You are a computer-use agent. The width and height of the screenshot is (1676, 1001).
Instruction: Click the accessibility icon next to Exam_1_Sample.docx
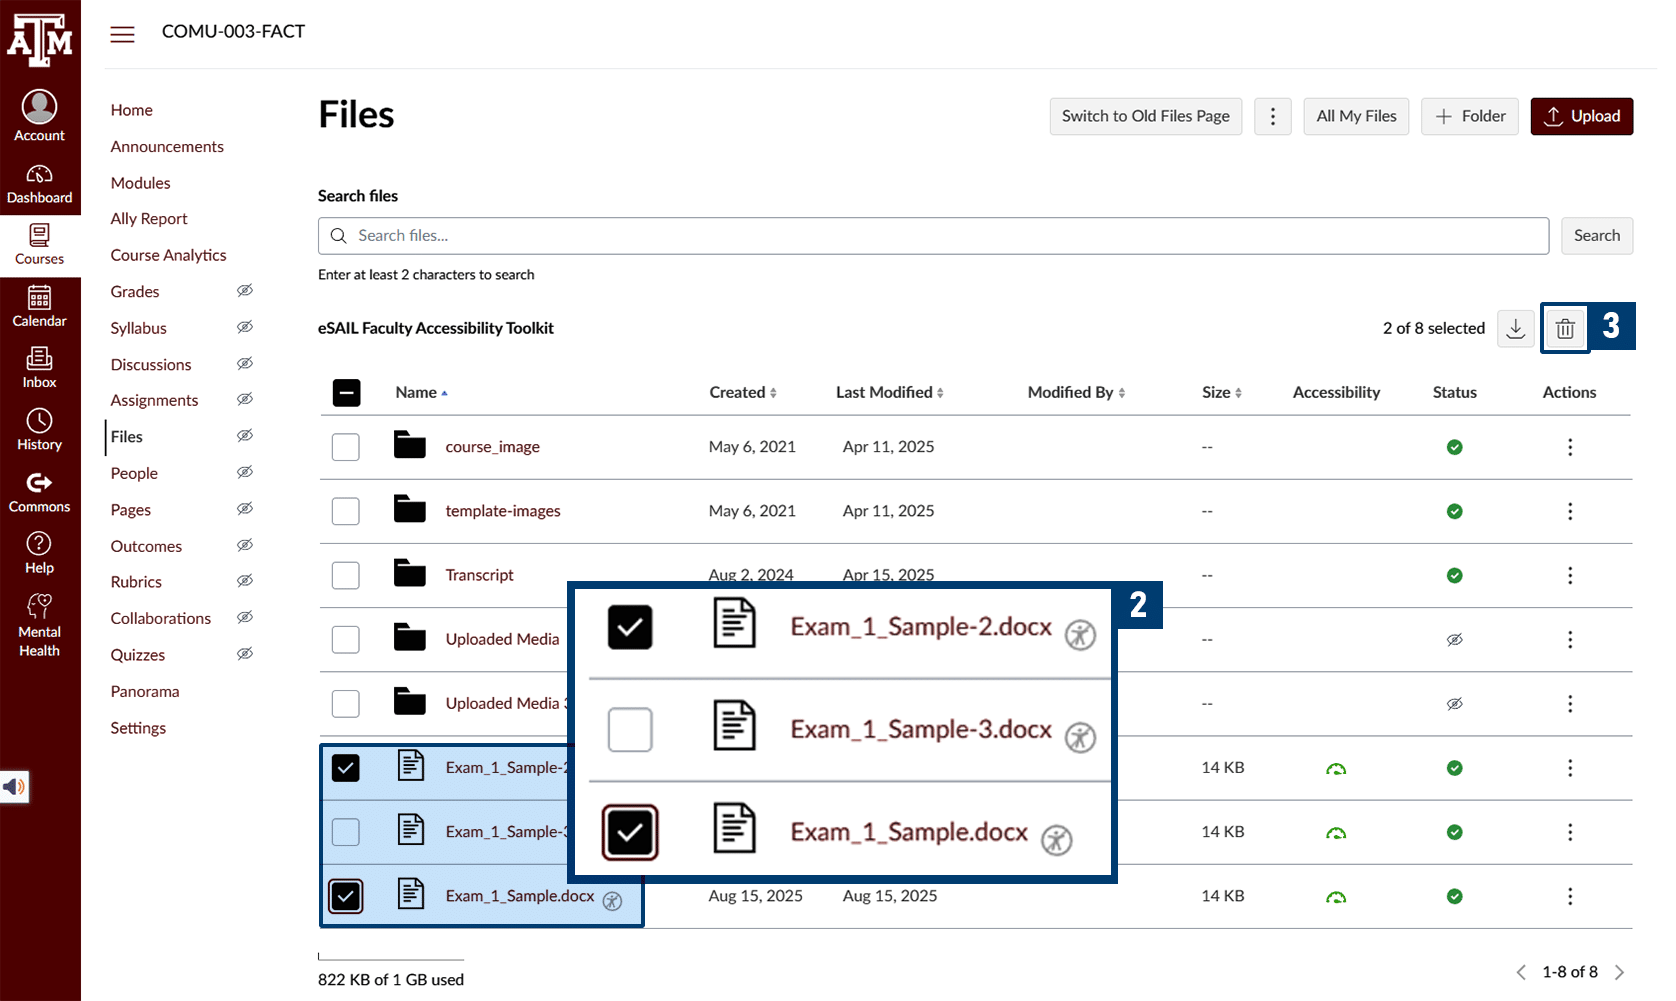(x=612, y=900)
